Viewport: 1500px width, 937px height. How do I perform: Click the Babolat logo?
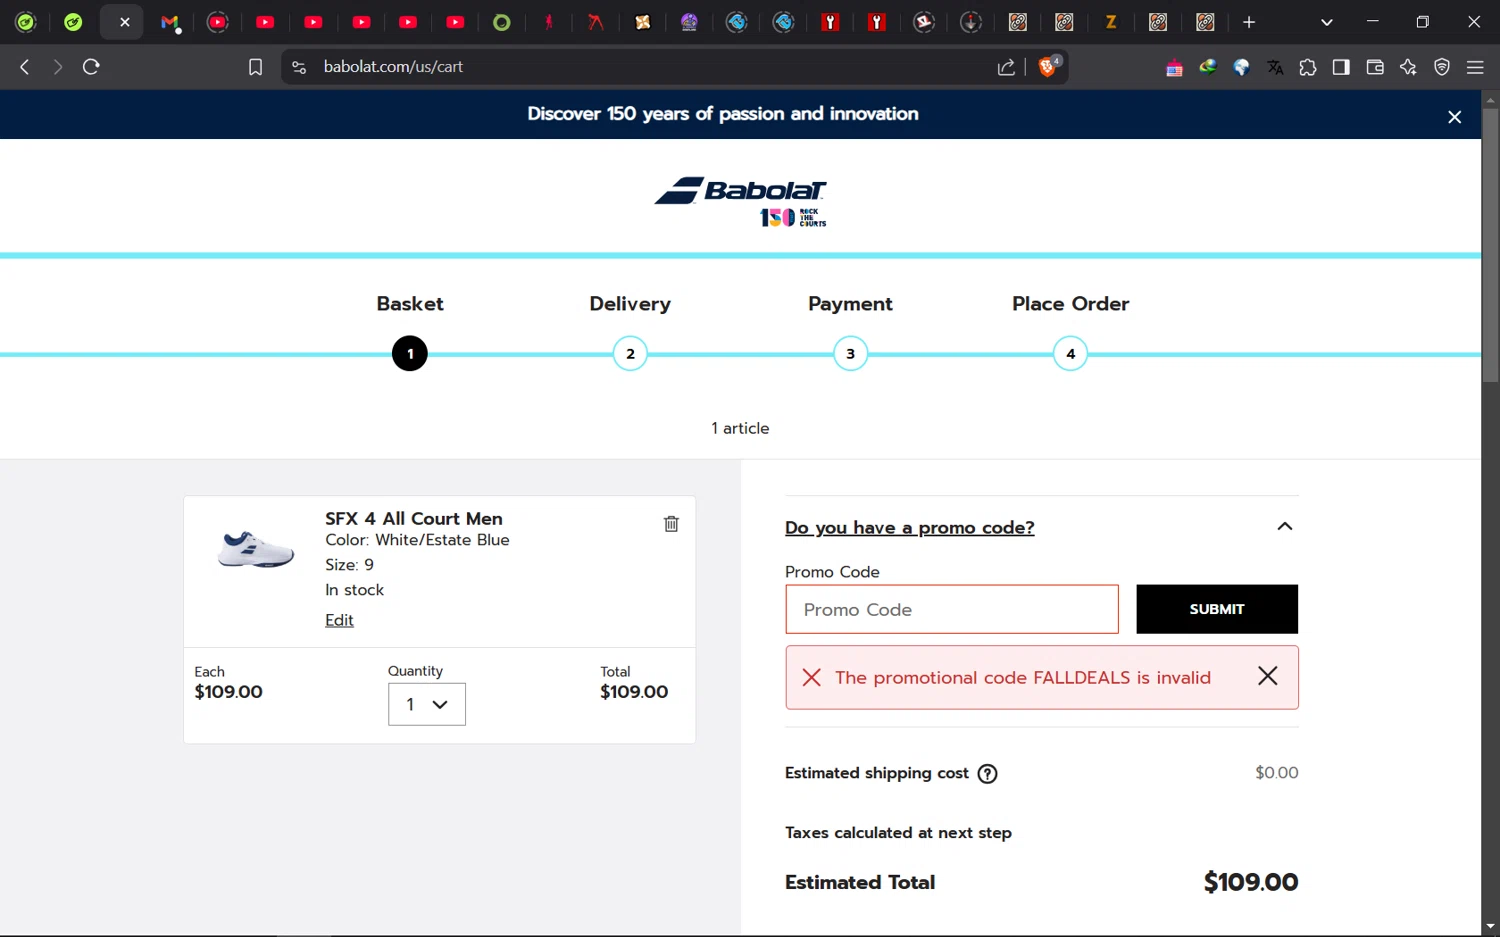tap(741, 202)
